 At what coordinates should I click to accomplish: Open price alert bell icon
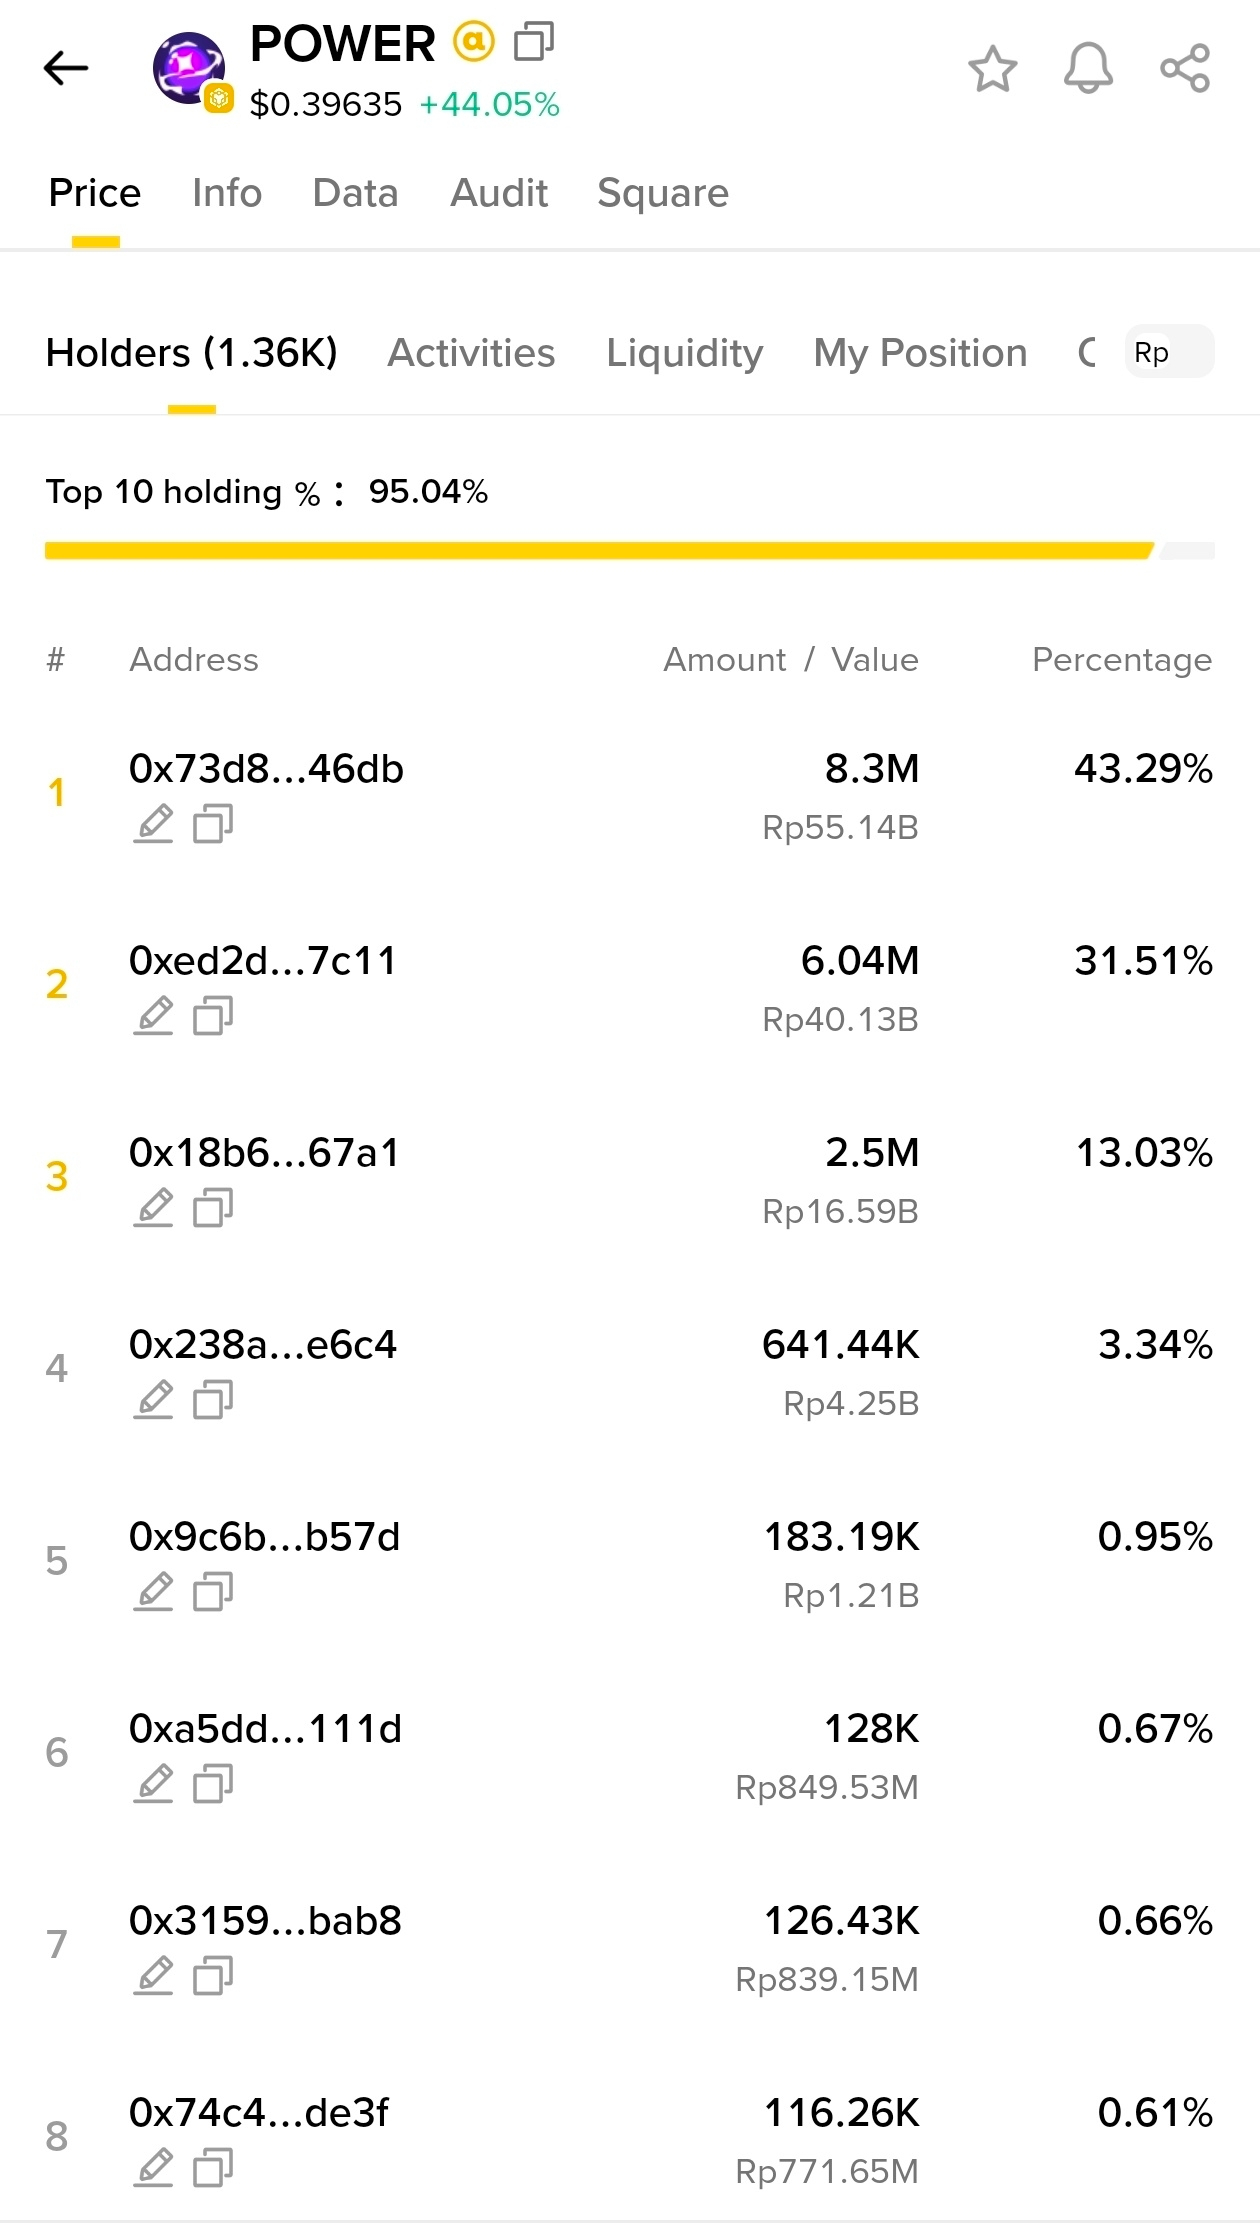tap(1088, 69)
